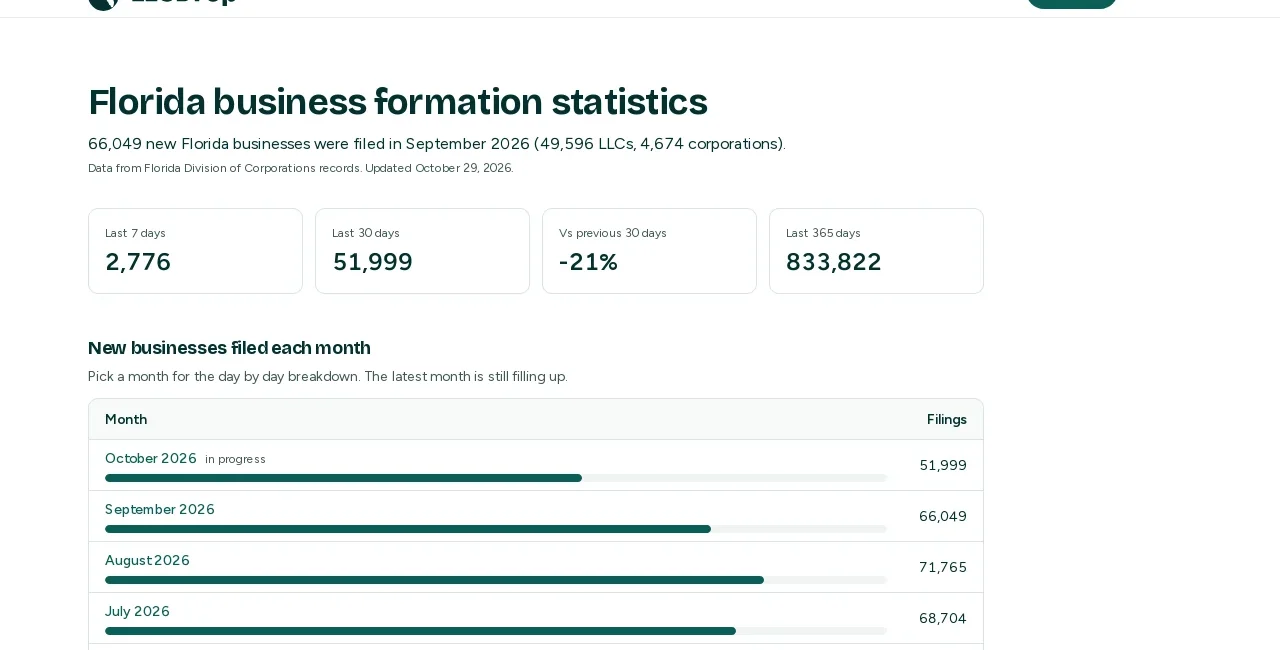The height and width of the screenshot is (650, 1280).
Task: Click the -21% change value
Action: [x=588, y=262]
